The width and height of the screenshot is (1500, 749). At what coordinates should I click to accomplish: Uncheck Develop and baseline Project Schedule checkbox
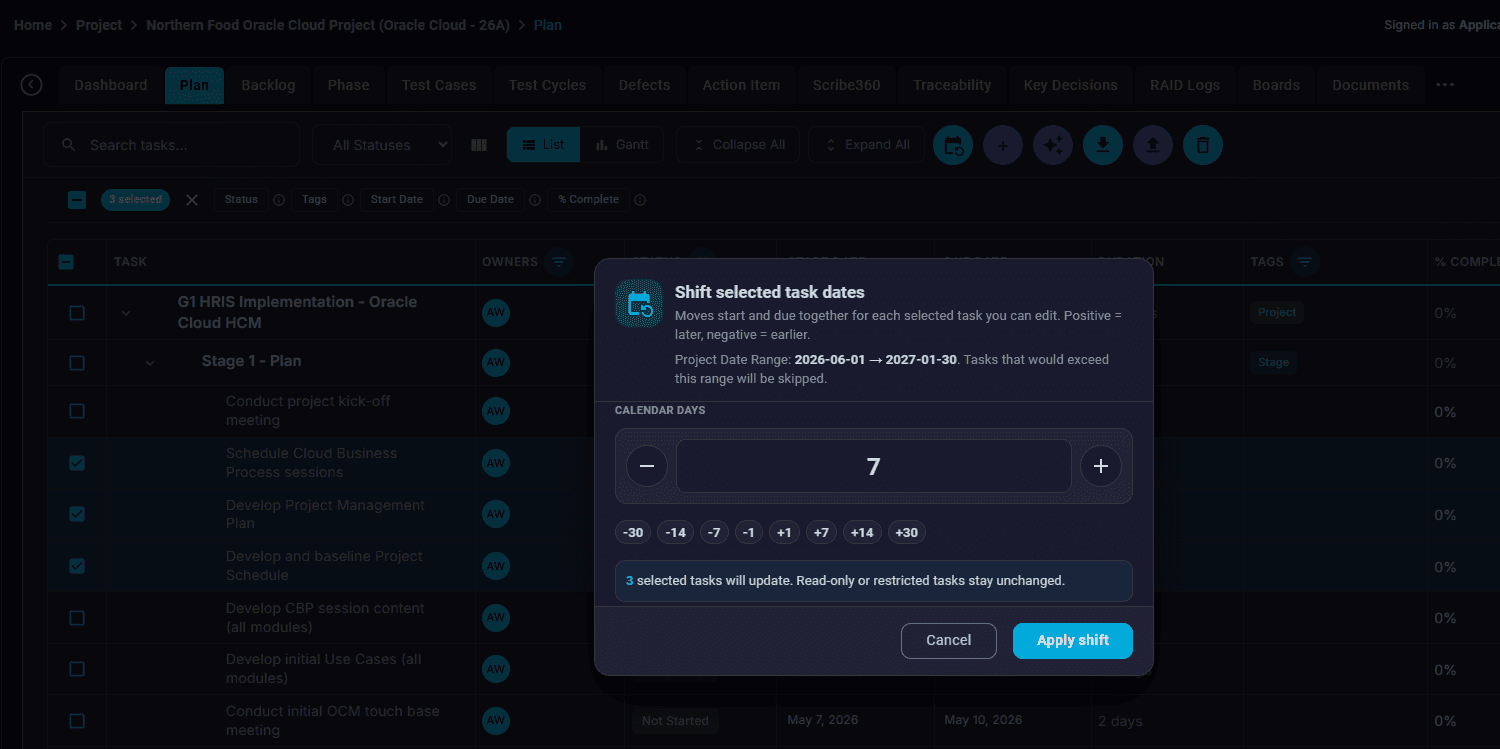point(77,566)
